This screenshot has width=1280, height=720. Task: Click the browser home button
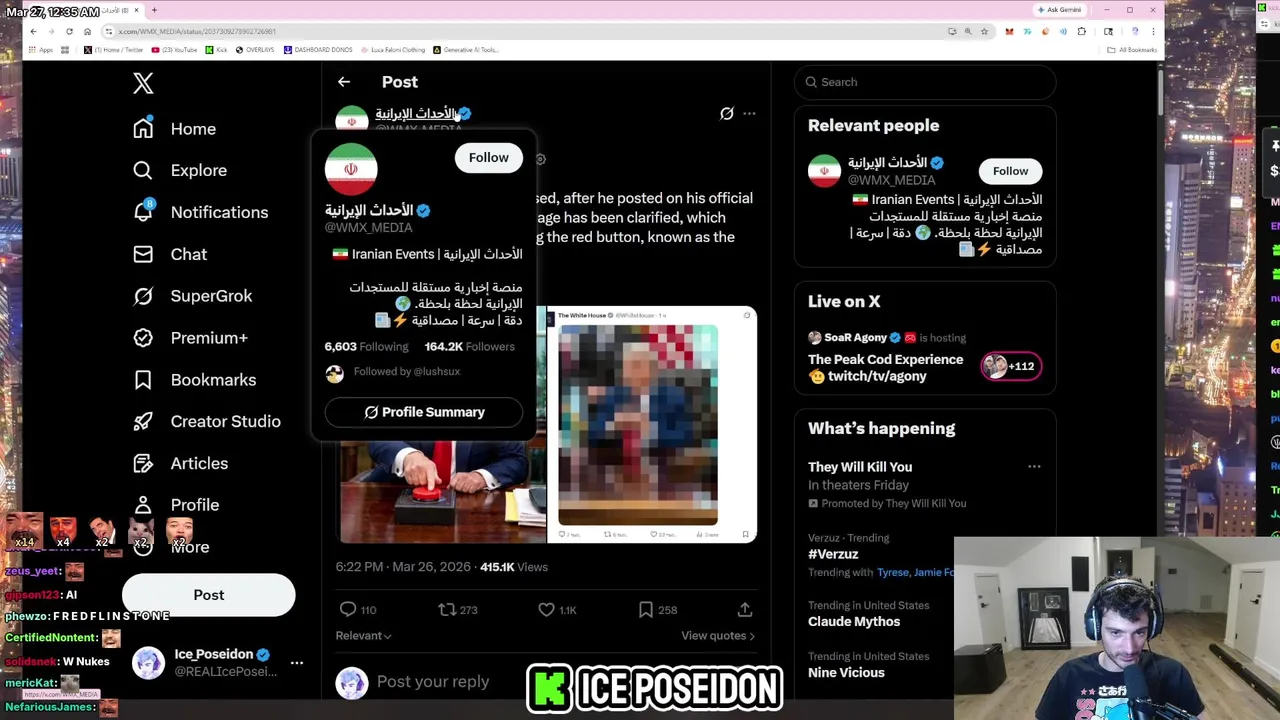click(87, 31)
